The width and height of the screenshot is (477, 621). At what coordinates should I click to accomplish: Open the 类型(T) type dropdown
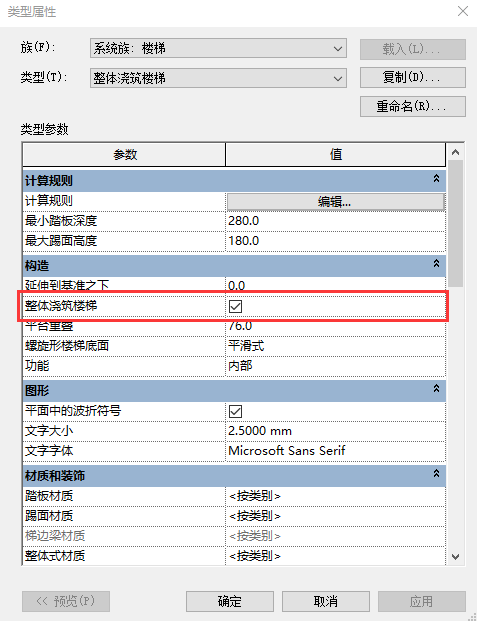pos(218,78)
